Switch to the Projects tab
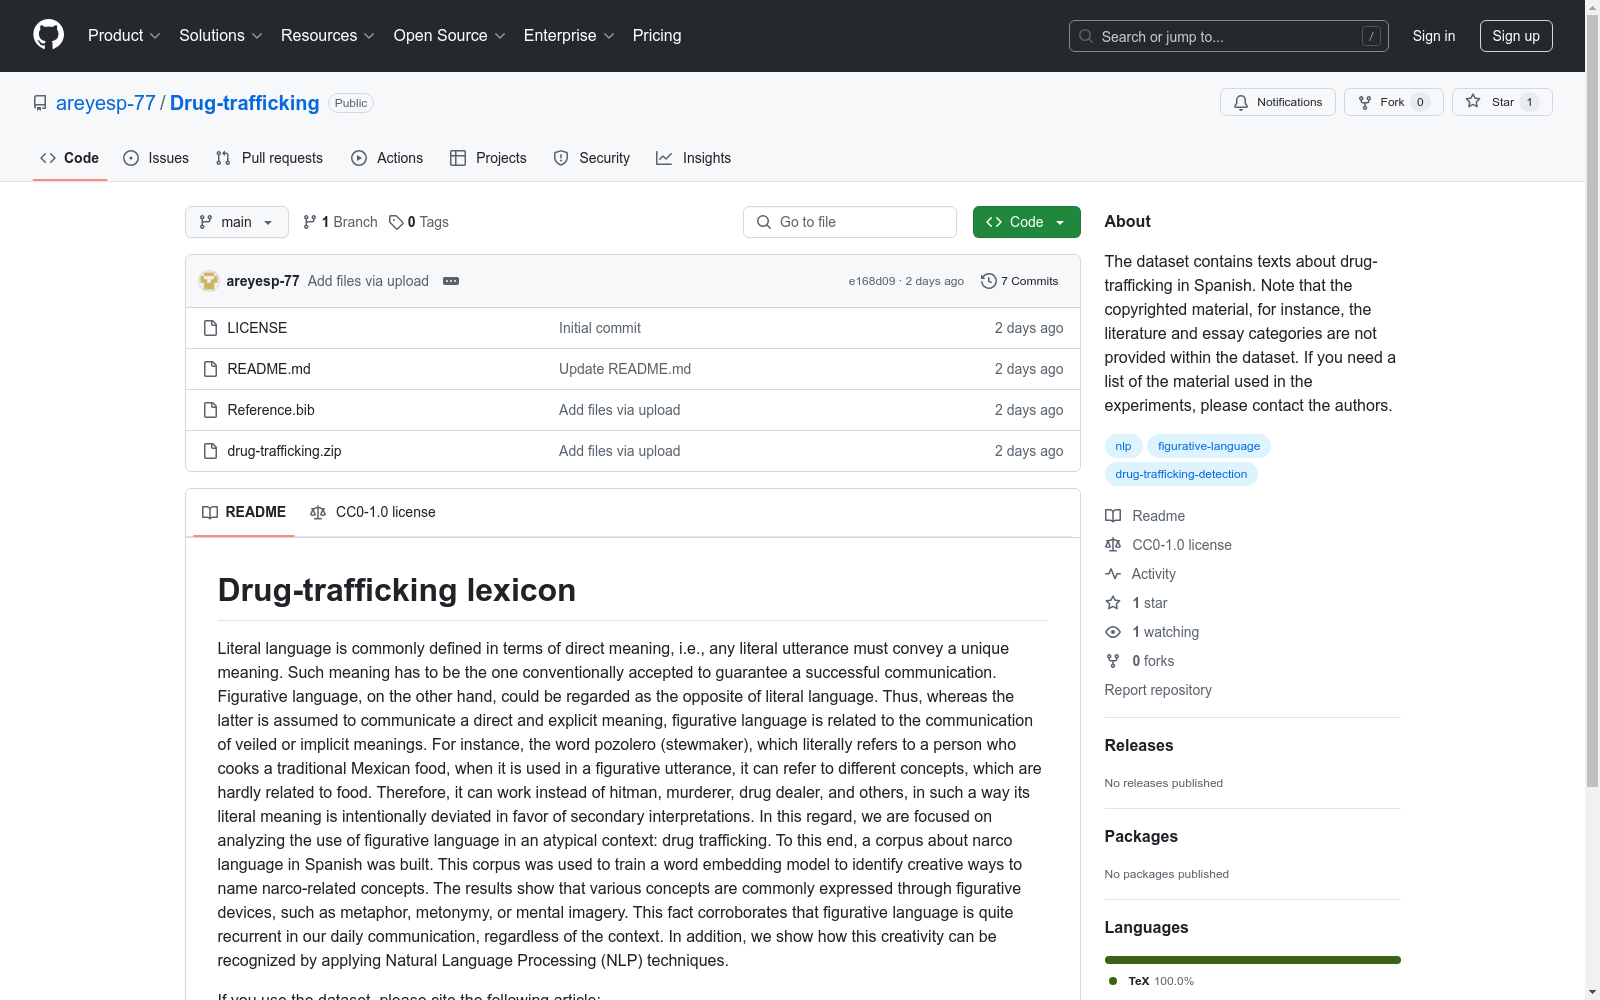Viewport: 1600px width, 1000px height. [x=488, y=158]
